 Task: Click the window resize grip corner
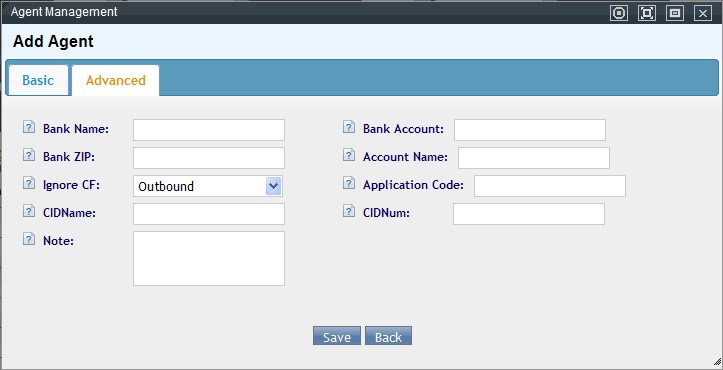click(717, 362)
